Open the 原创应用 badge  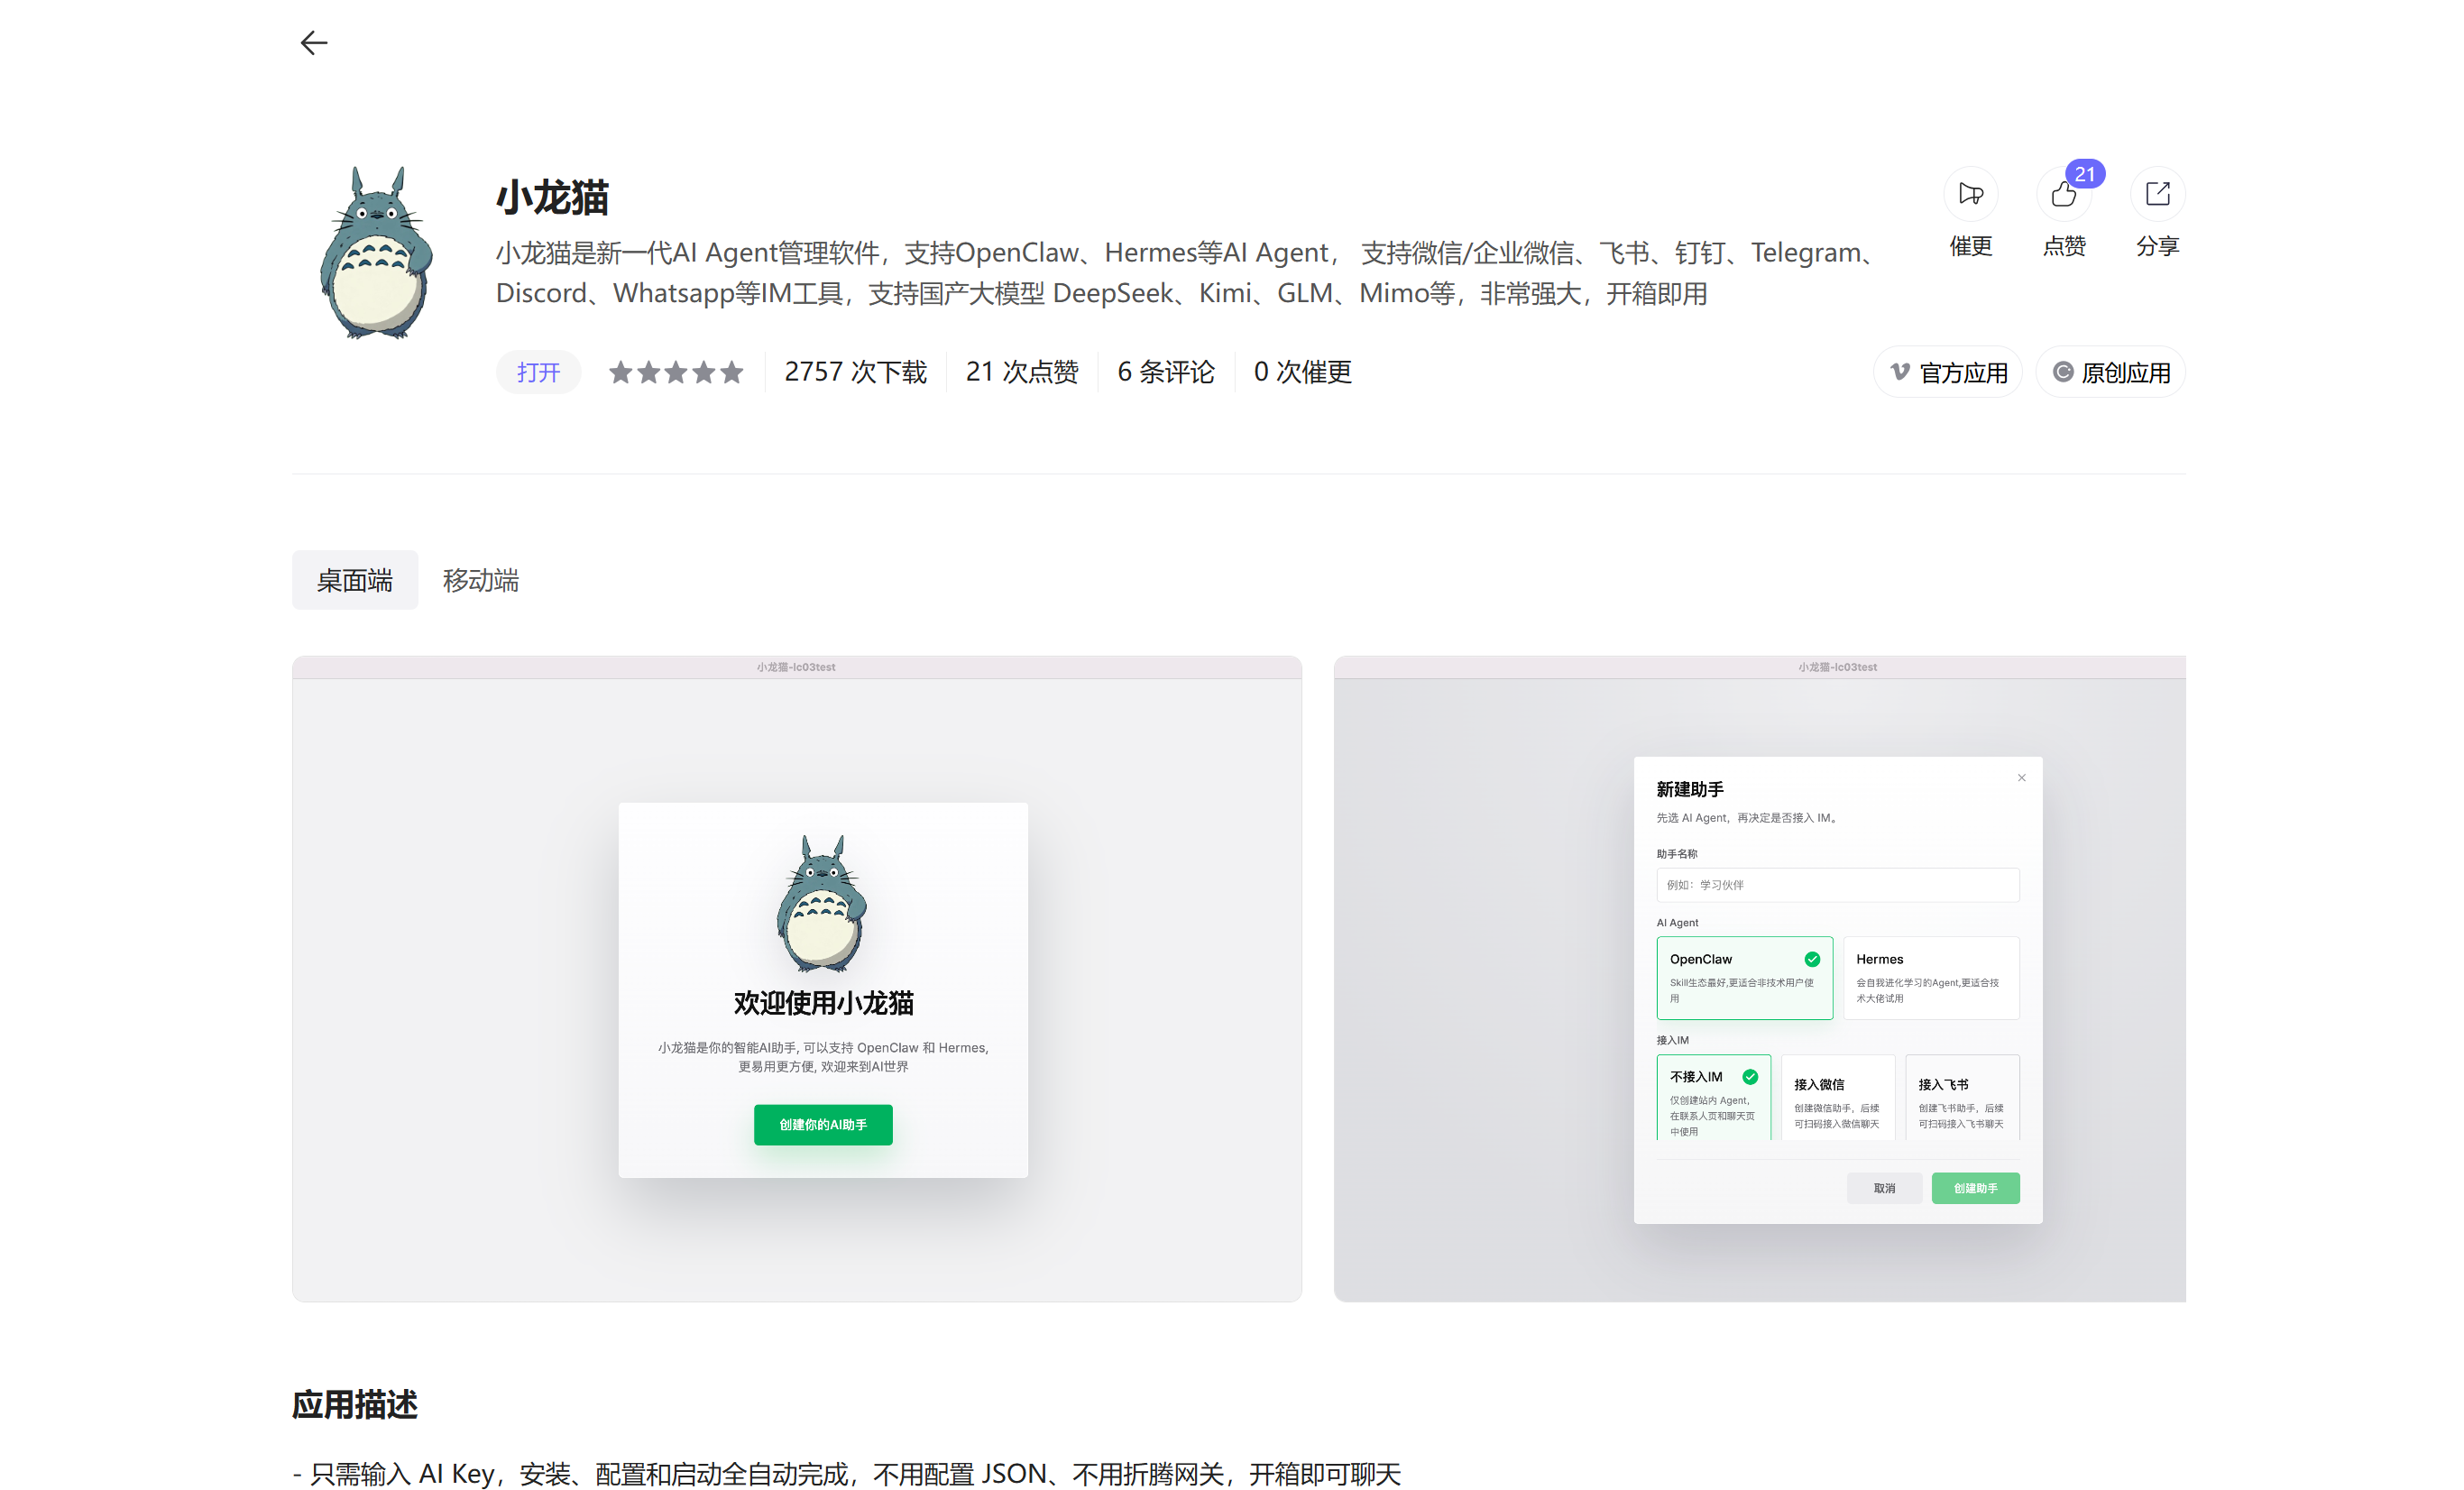tap(2110, 372)
